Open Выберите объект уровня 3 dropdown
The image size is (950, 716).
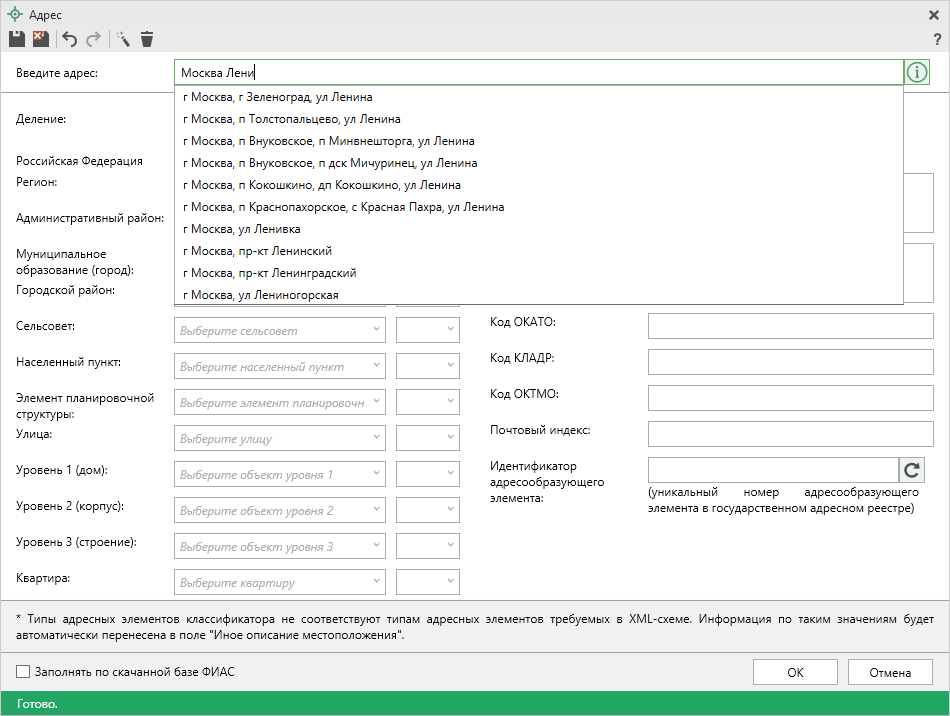tap(279, 546)
